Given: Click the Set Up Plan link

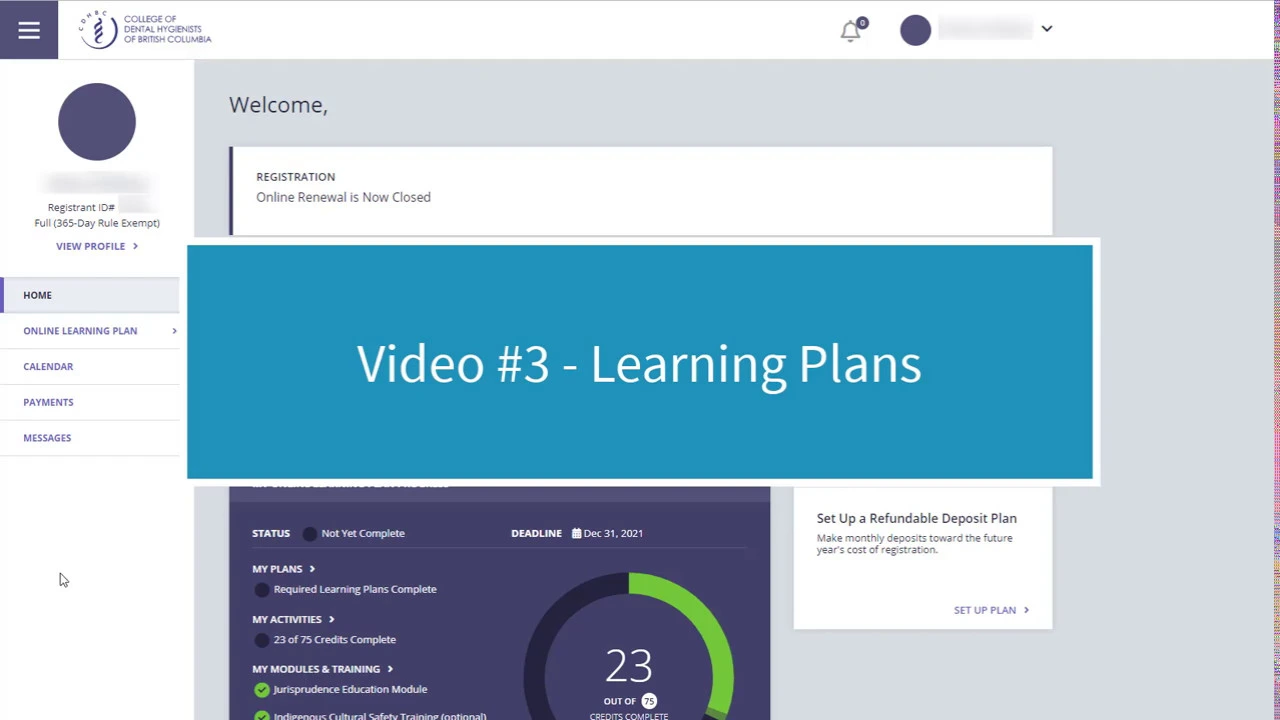Looking at the screenshot, I should pyautogui.click(x=991, y=610).
